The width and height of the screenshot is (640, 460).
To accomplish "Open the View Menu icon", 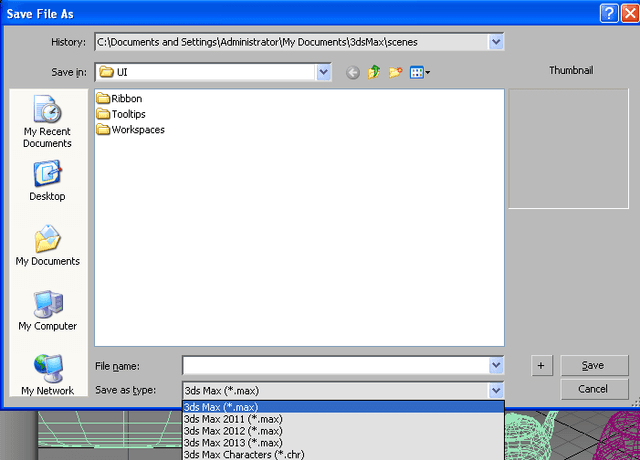I will click(x=420, y=73).
